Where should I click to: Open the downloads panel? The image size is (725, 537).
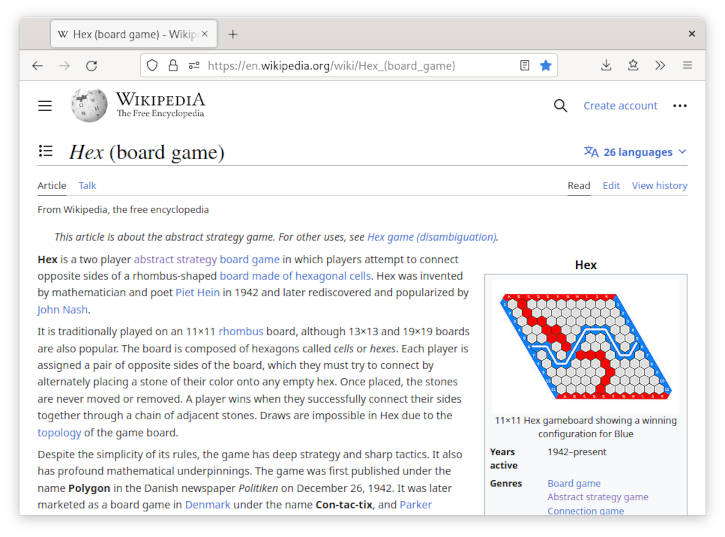[x=606, y=65]
